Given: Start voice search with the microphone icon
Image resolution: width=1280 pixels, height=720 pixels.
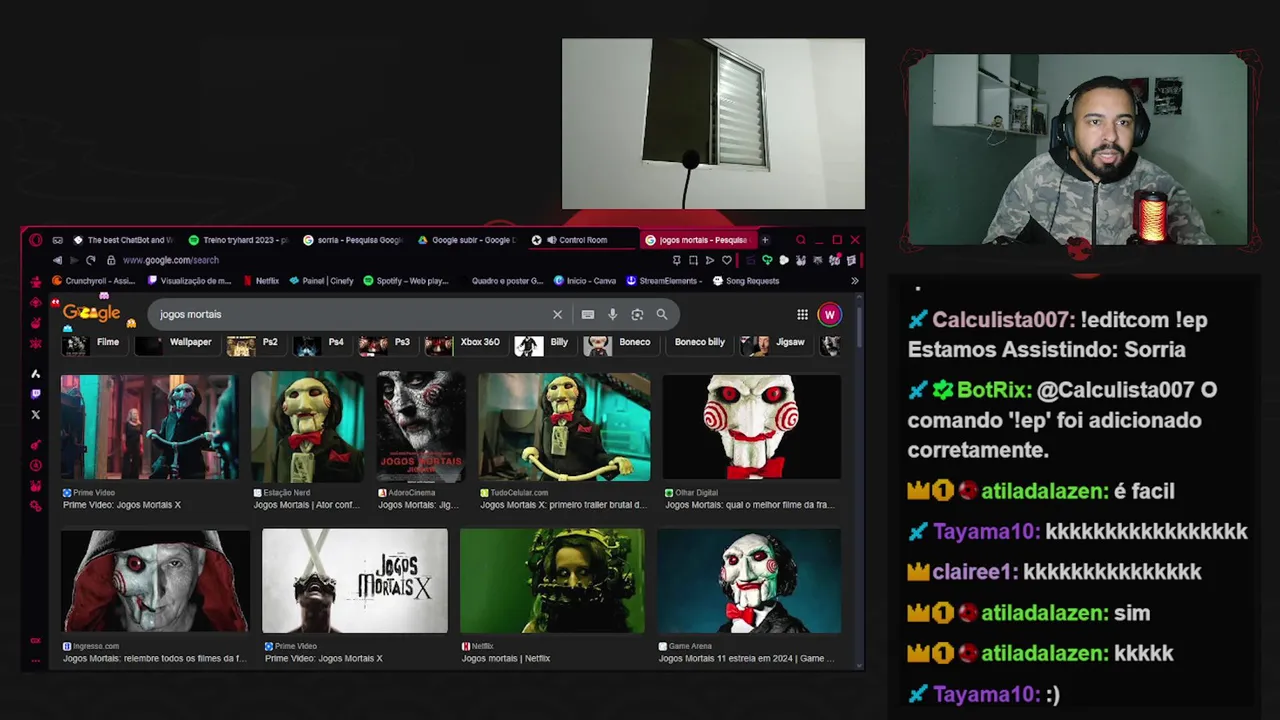Looking at the screenshot, I should [613, 314].
